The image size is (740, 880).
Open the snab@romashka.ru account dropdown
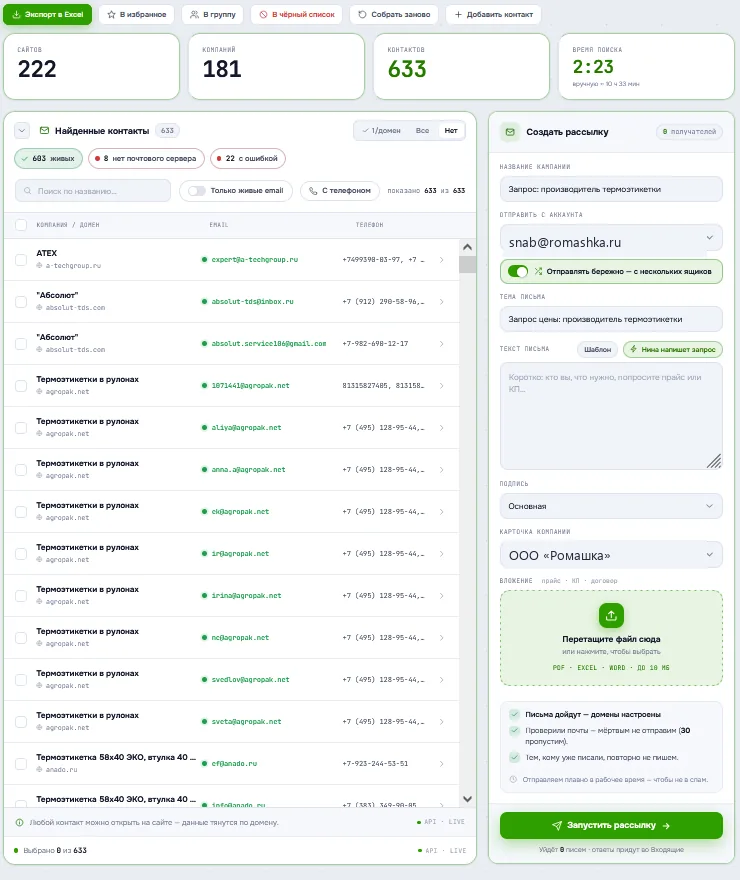point(611,239)
